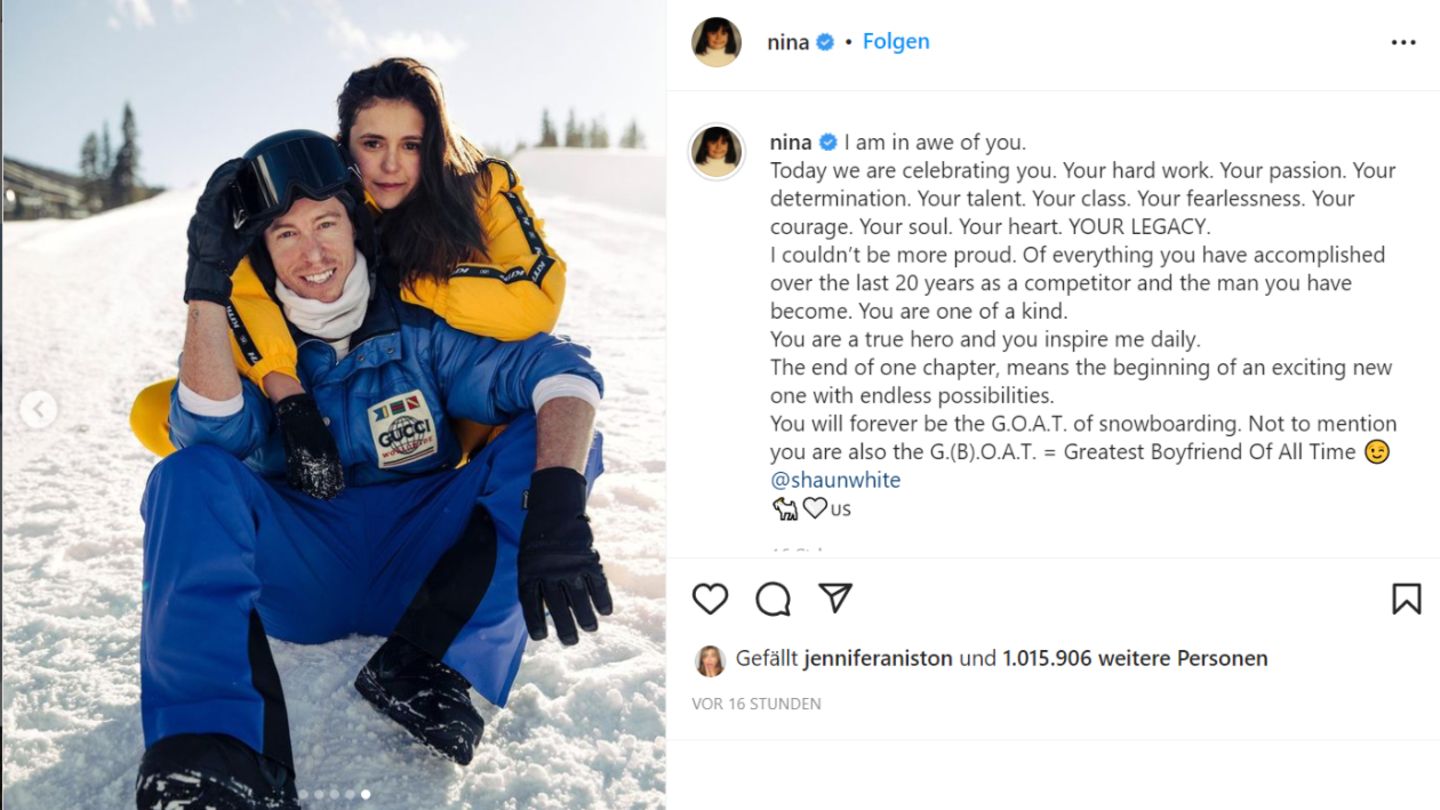This screenshot has width=1440, height=810.
Task: Follow nina via the Folgen link
Action: pos(896,42)
